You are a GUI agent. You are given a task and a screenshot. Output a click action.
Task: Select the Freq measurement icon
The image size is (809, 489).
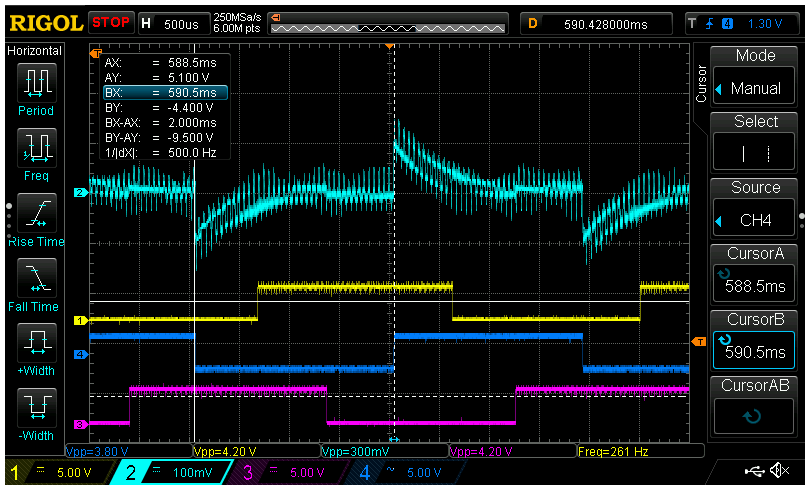[x=36, y=147]
